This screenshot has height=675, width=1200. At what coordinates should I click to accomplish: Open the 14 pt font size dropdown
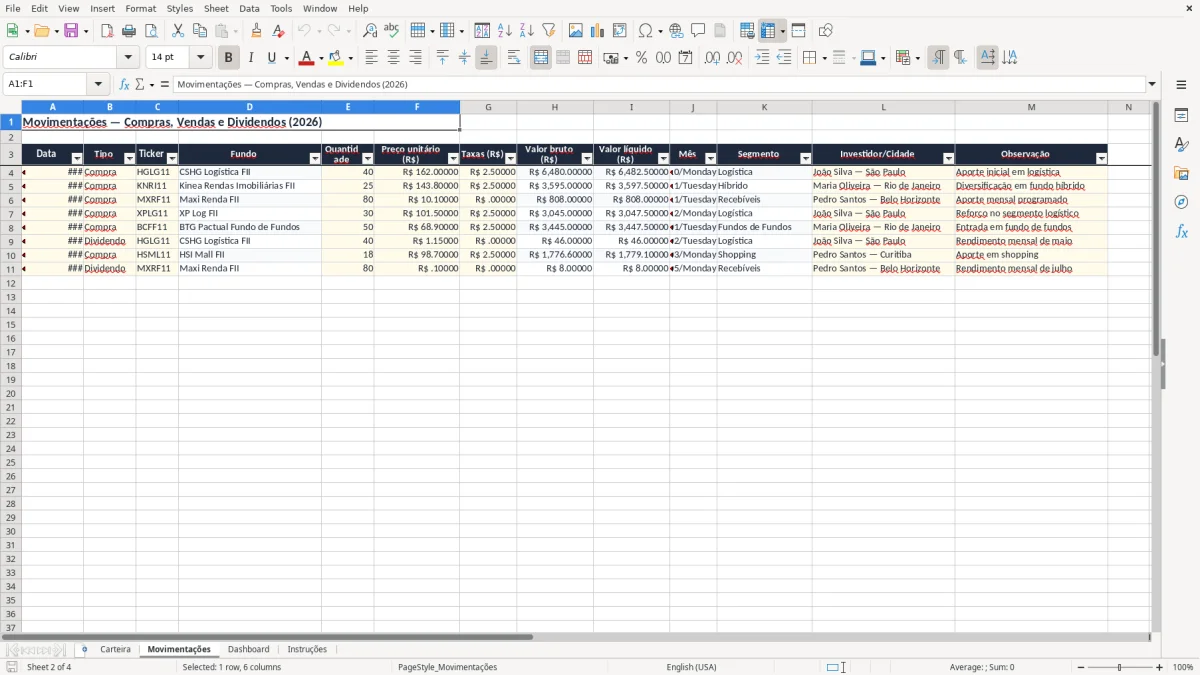200,58
